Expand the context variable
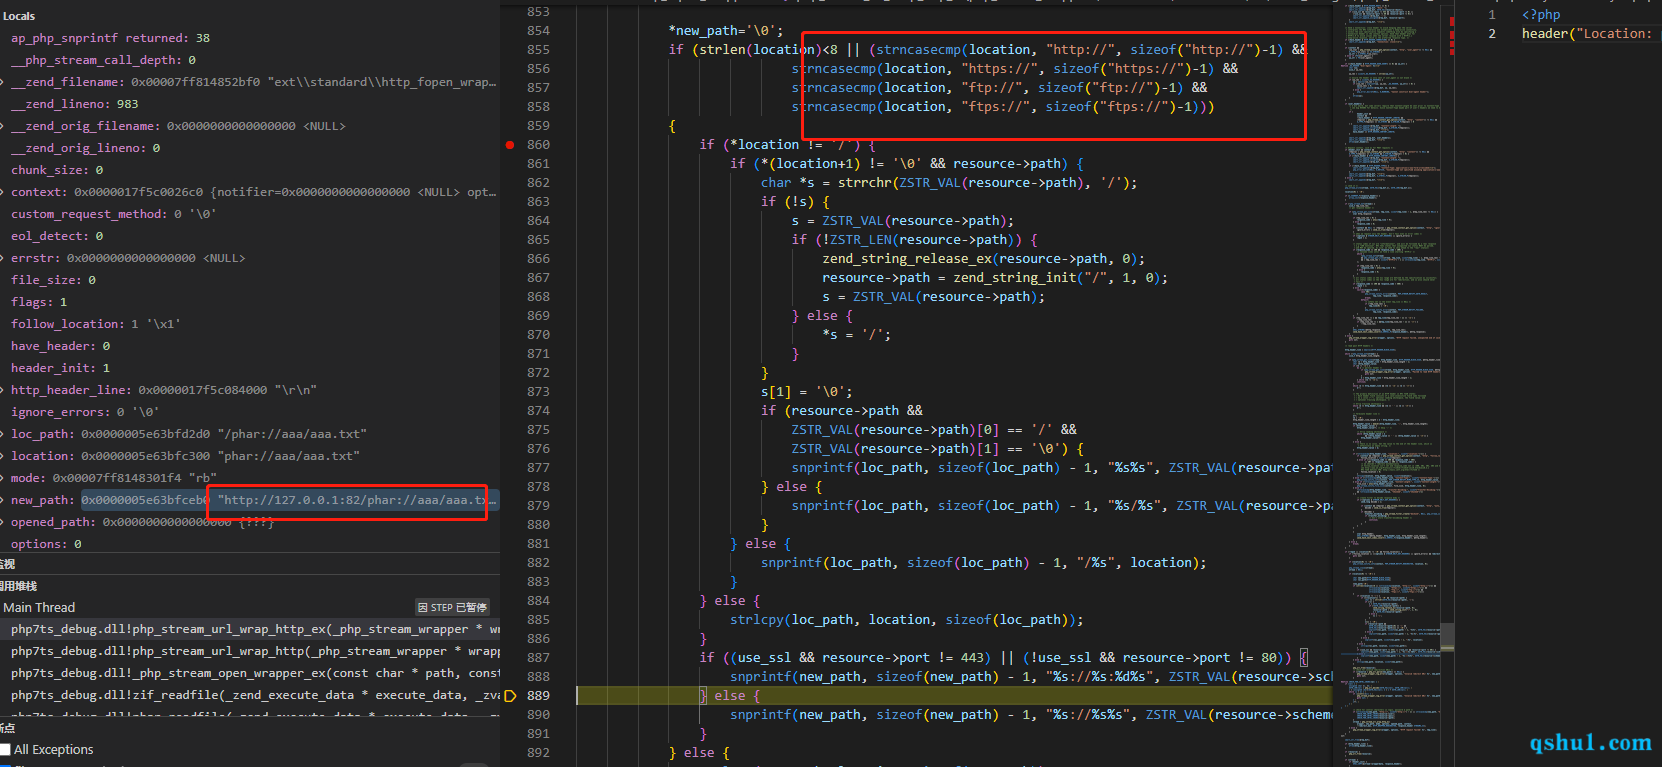Image resolution: width=1662 pixels, height=767 pixels. pos(3,192)
